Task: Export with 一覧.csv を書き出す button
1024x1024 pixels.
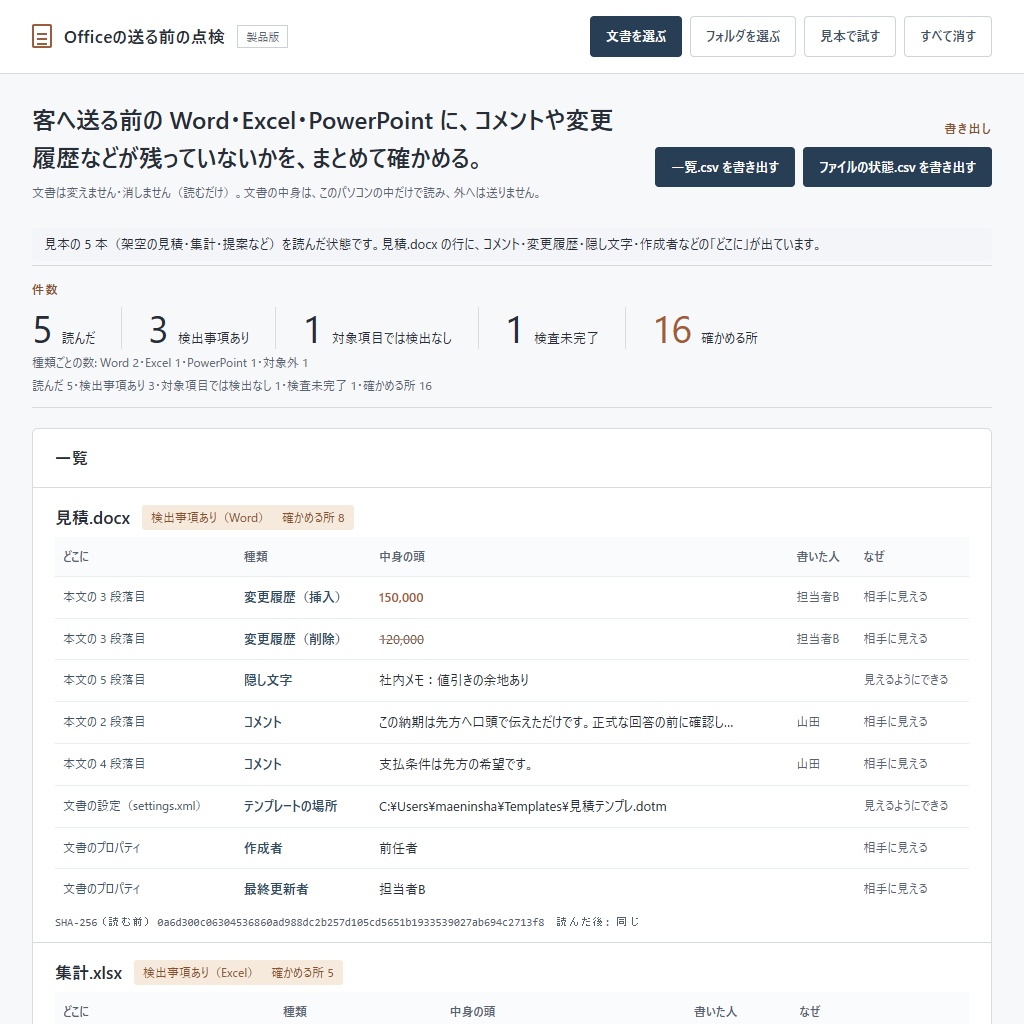Action: [x=725, y=167]
